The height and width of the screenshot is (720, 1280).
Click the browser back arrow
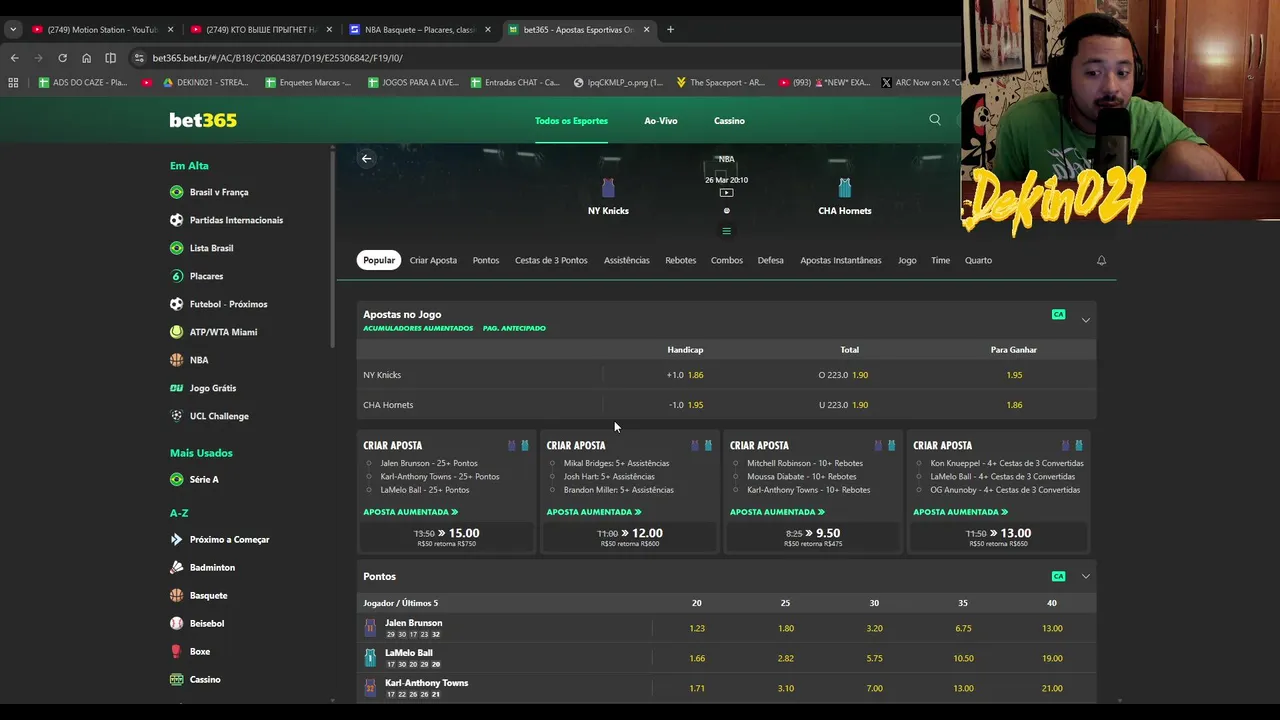click(x=14, y=58)
